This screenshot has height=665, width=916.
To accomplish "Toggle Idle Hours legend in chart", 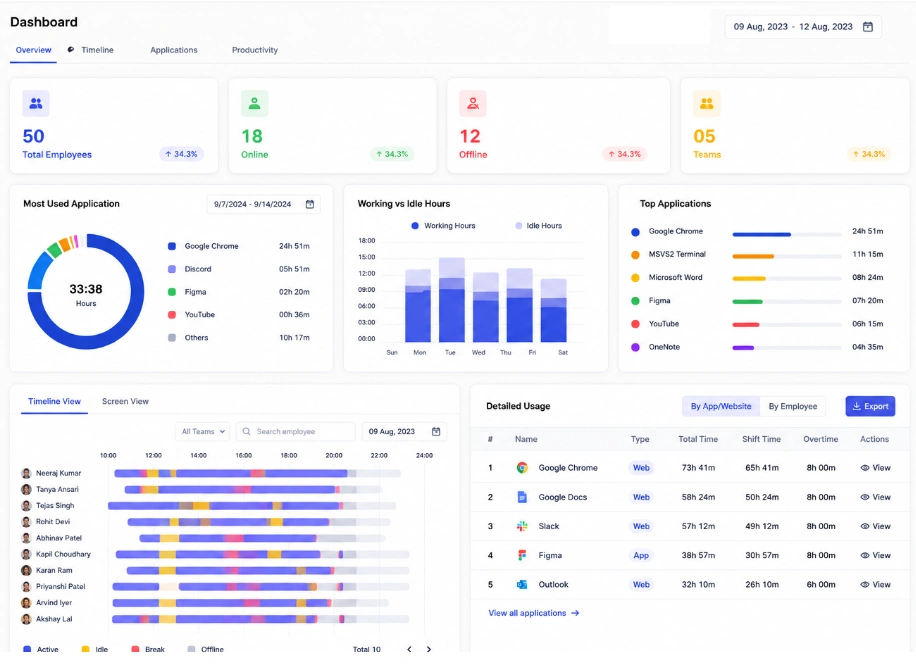I will click(539, 226).
